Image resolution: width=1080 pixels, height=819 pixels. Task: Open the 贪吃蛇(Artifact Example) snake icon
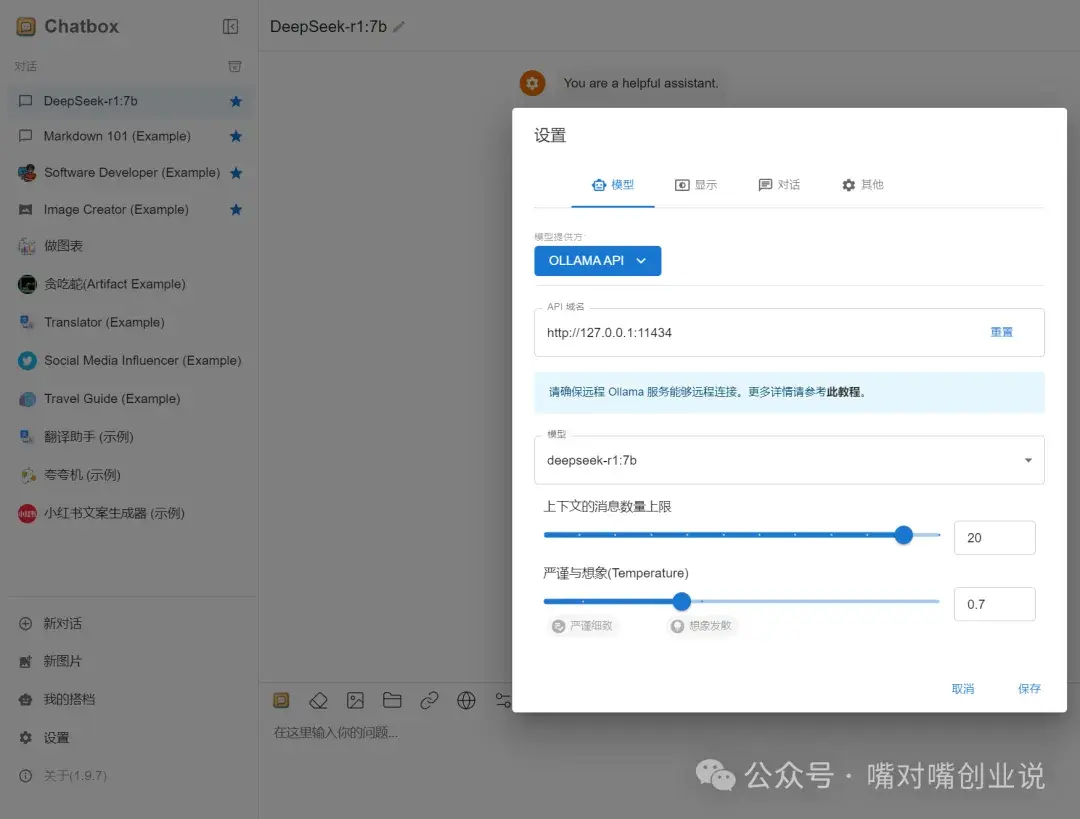[x=27, y=284]
